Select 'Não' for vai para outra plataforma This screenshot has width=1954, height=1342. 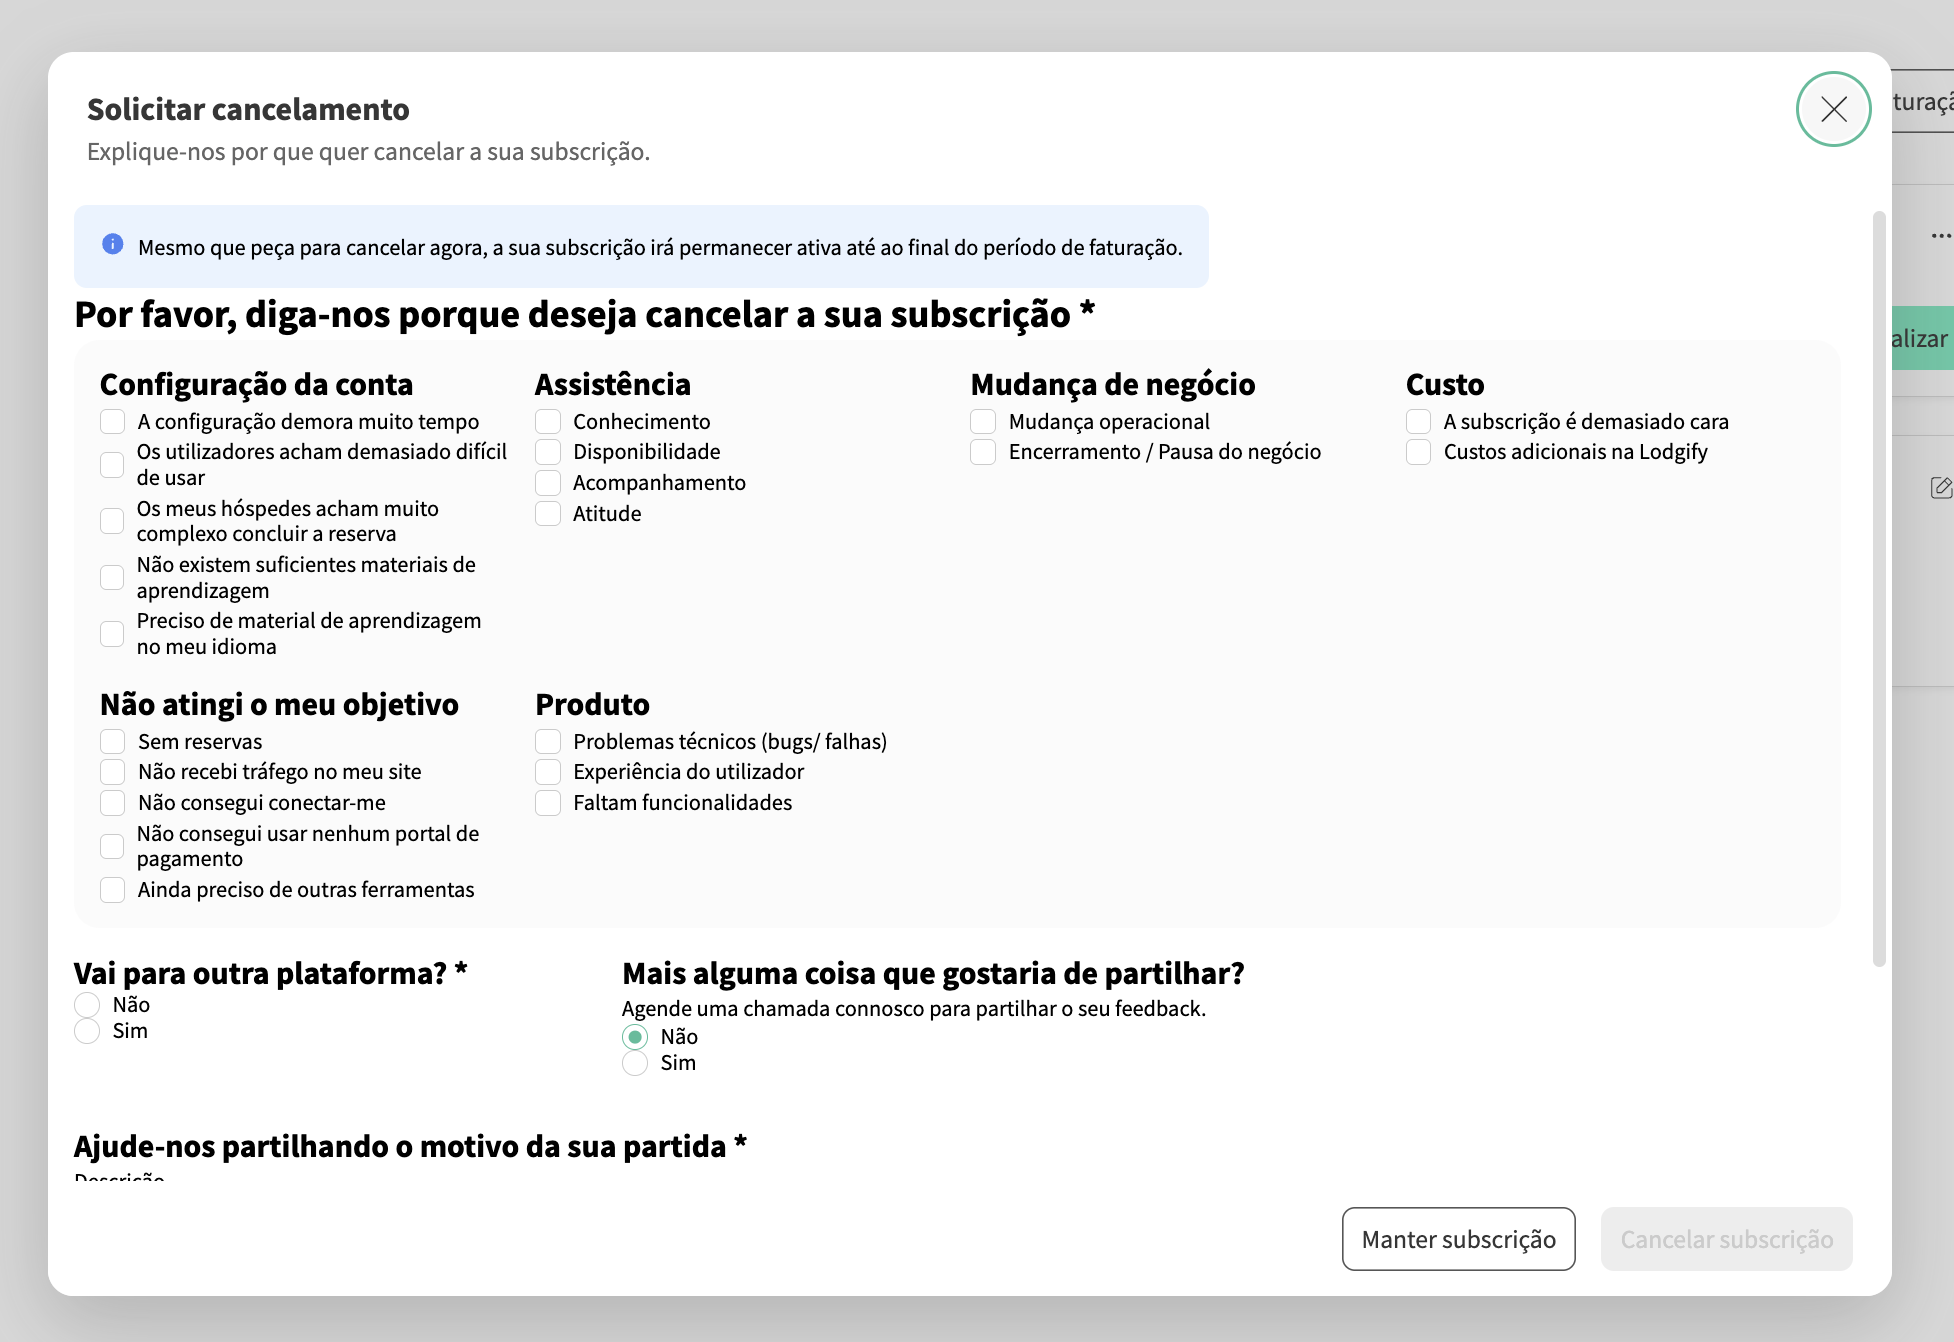[x=87, y=1005]
